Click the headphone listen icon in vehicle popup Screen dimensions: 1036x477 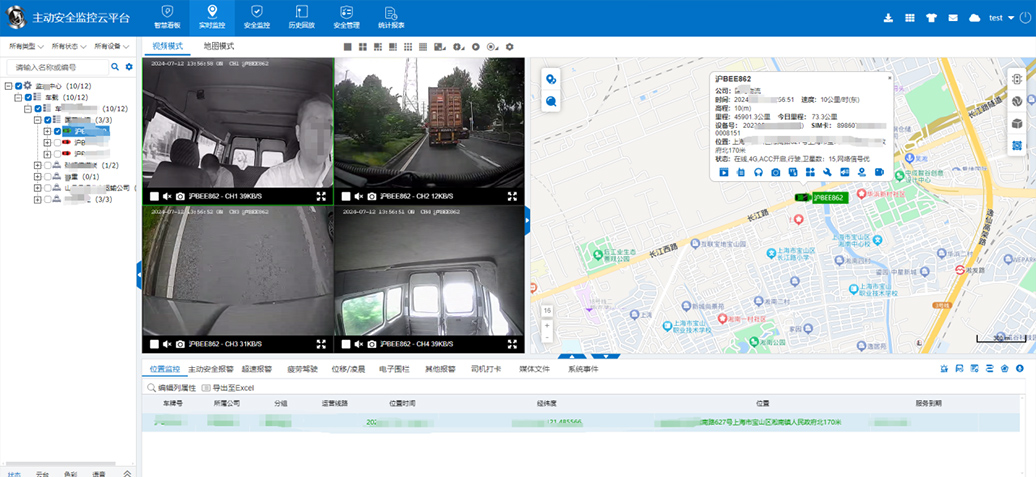point(759,173)
